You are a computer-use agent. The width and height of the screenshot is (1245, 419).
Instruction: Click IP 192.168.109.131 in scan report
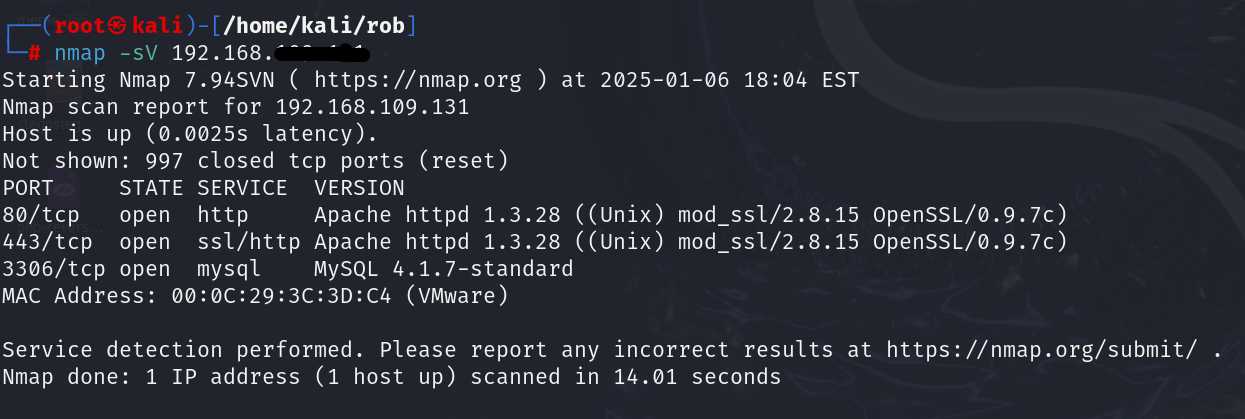click(x=372, y=106)
